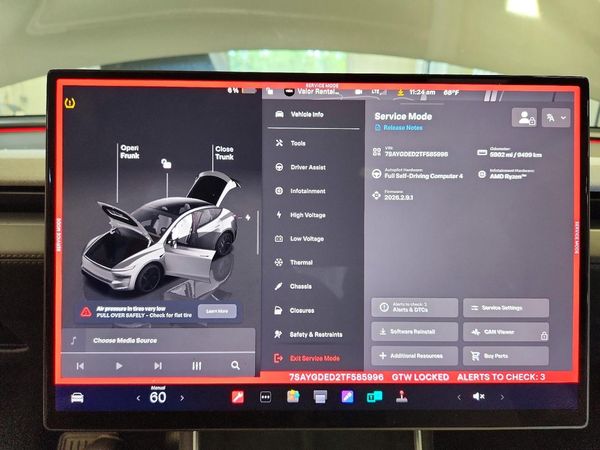Screen dimensions: 600x450
Task: Click Close Trunk label
Action: tap(224, 153)
